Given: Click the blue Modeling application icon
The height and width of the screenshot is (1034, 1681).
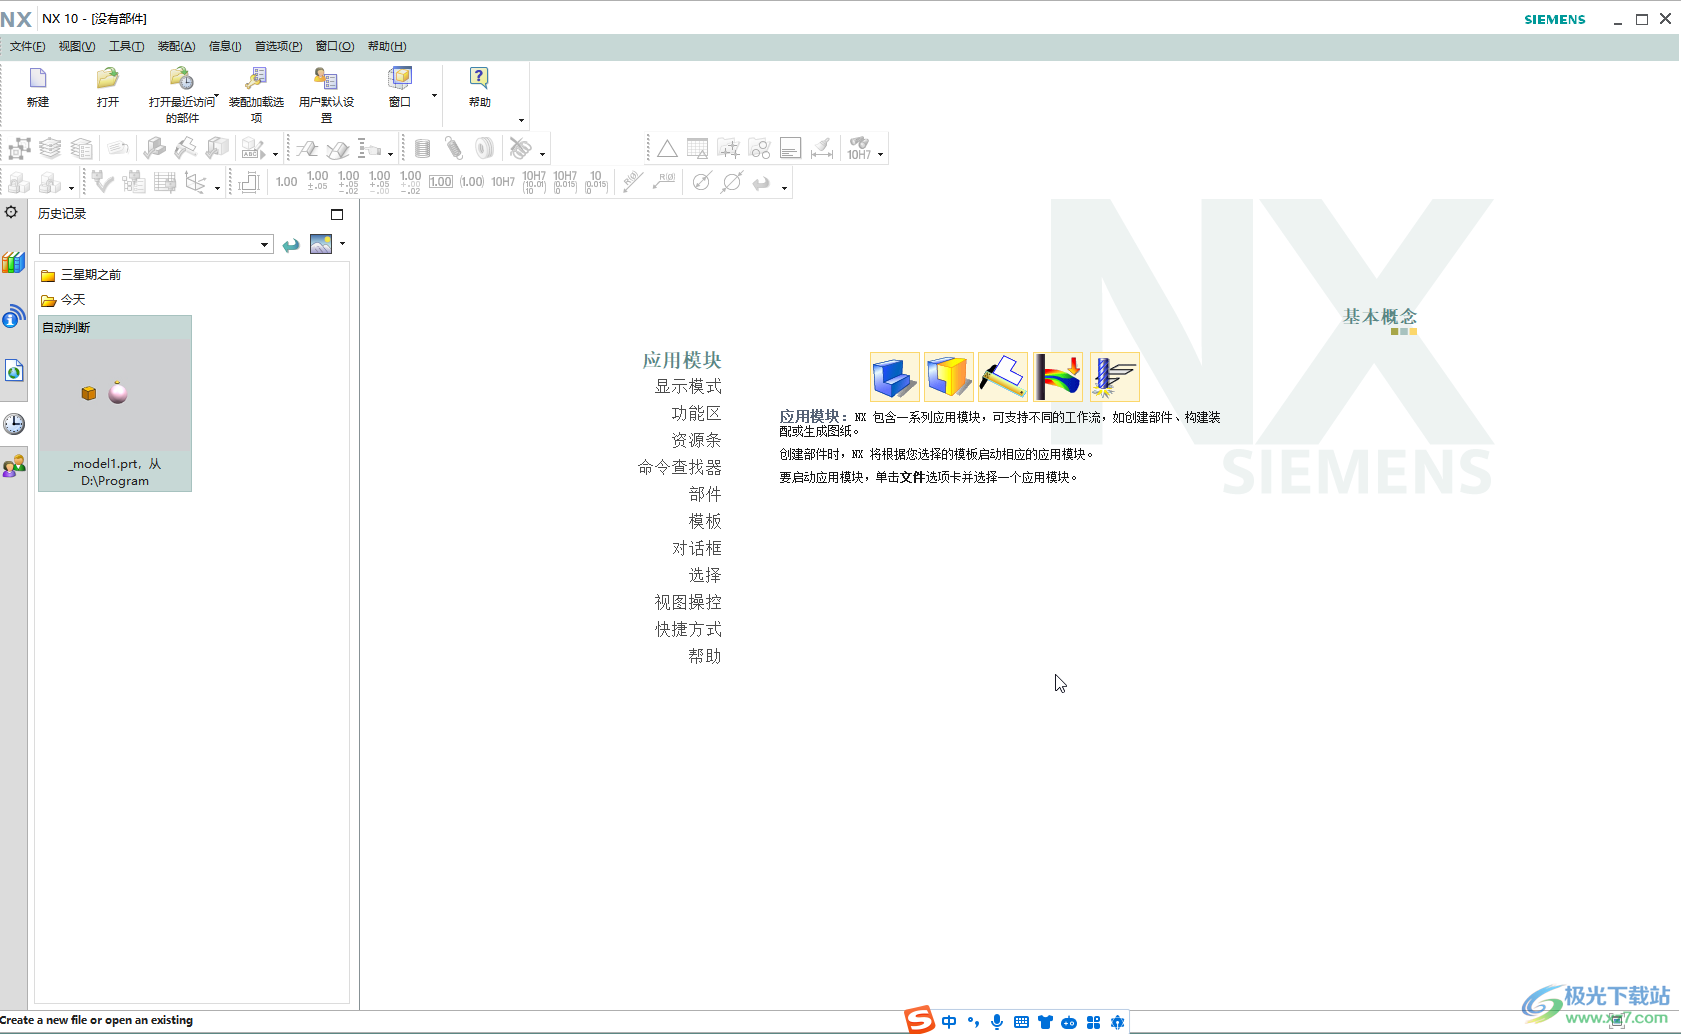Looking at the screenshot, I should (x=895, y=377).
